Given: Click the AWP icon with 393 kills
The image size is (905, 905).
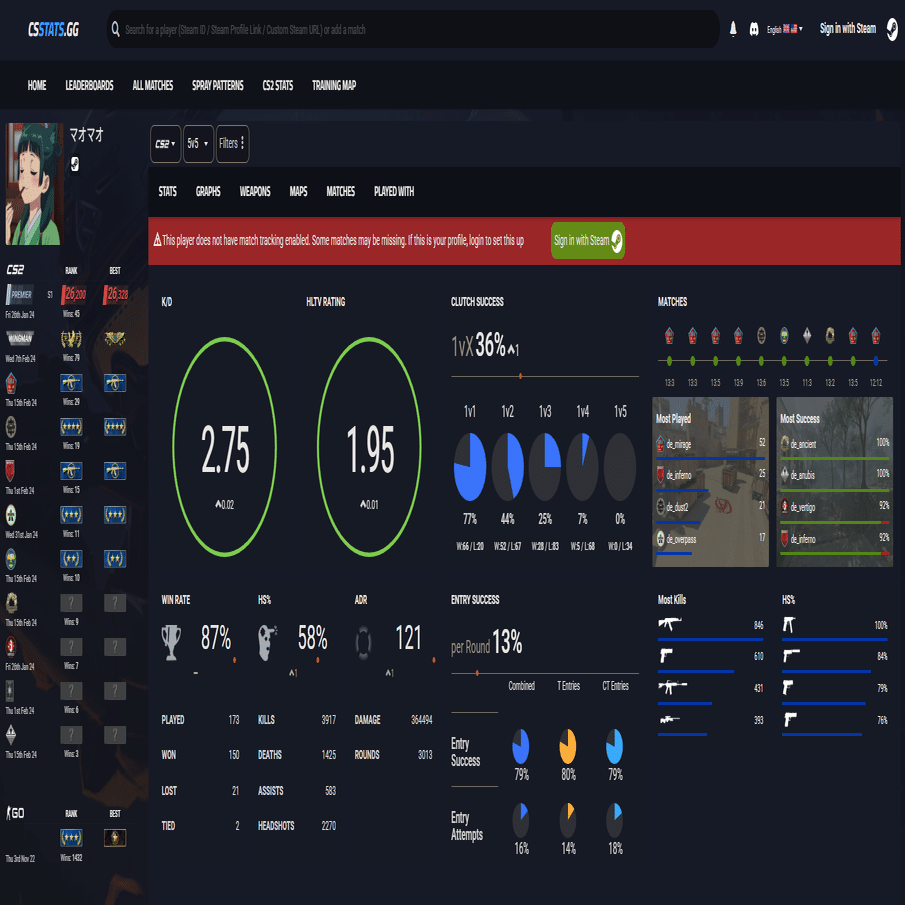Looking at the screenshot, I should 670,719.
